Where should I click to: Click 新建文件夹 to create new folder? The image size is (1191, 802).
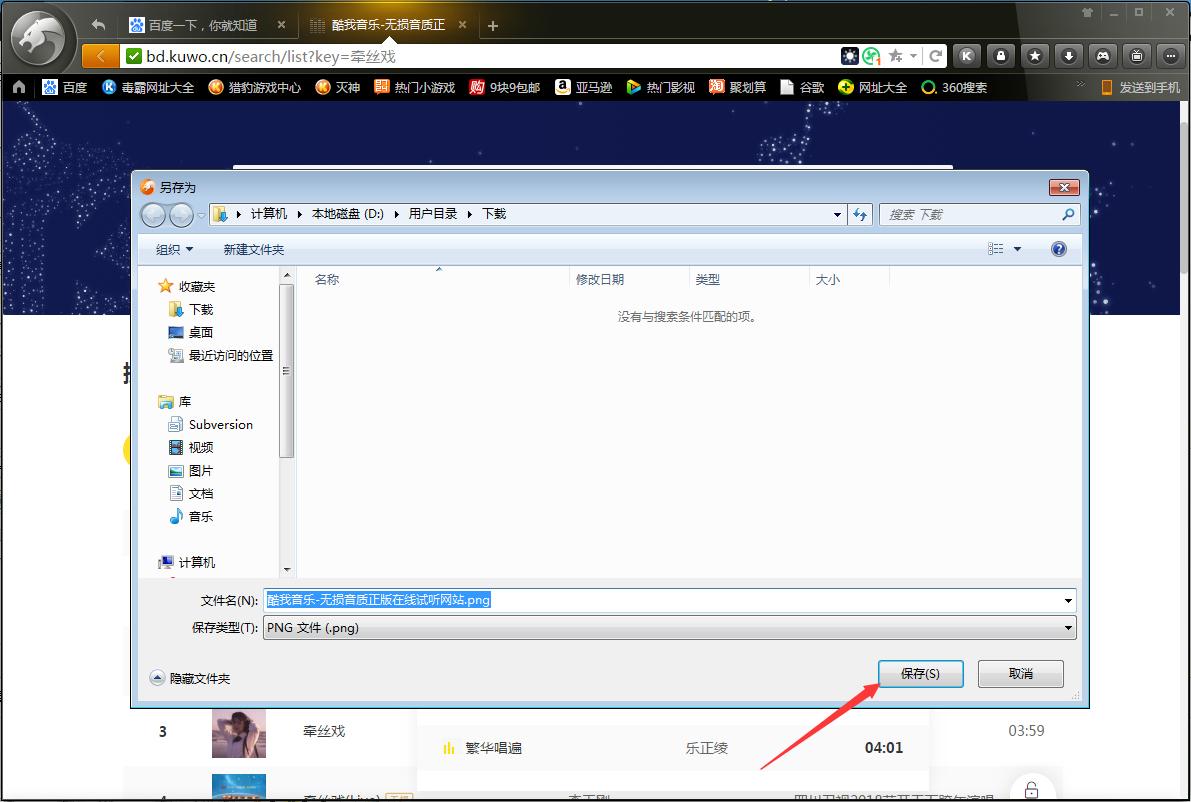(x=254, y=249)
